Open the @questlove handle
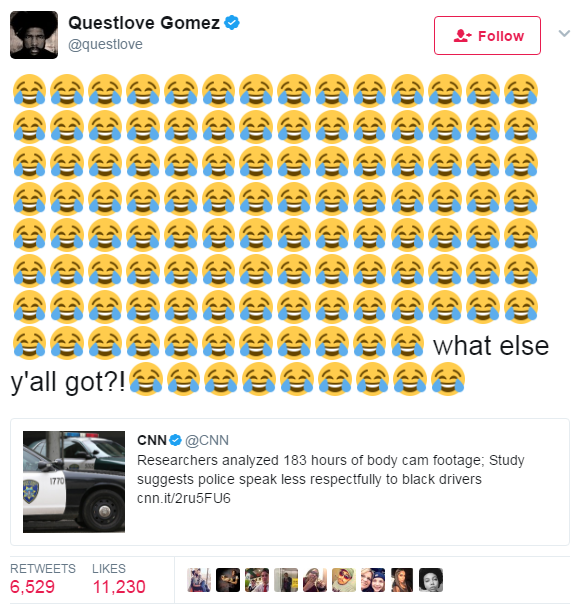The width and height of the screenshot is (581, 613). [106, 44]
